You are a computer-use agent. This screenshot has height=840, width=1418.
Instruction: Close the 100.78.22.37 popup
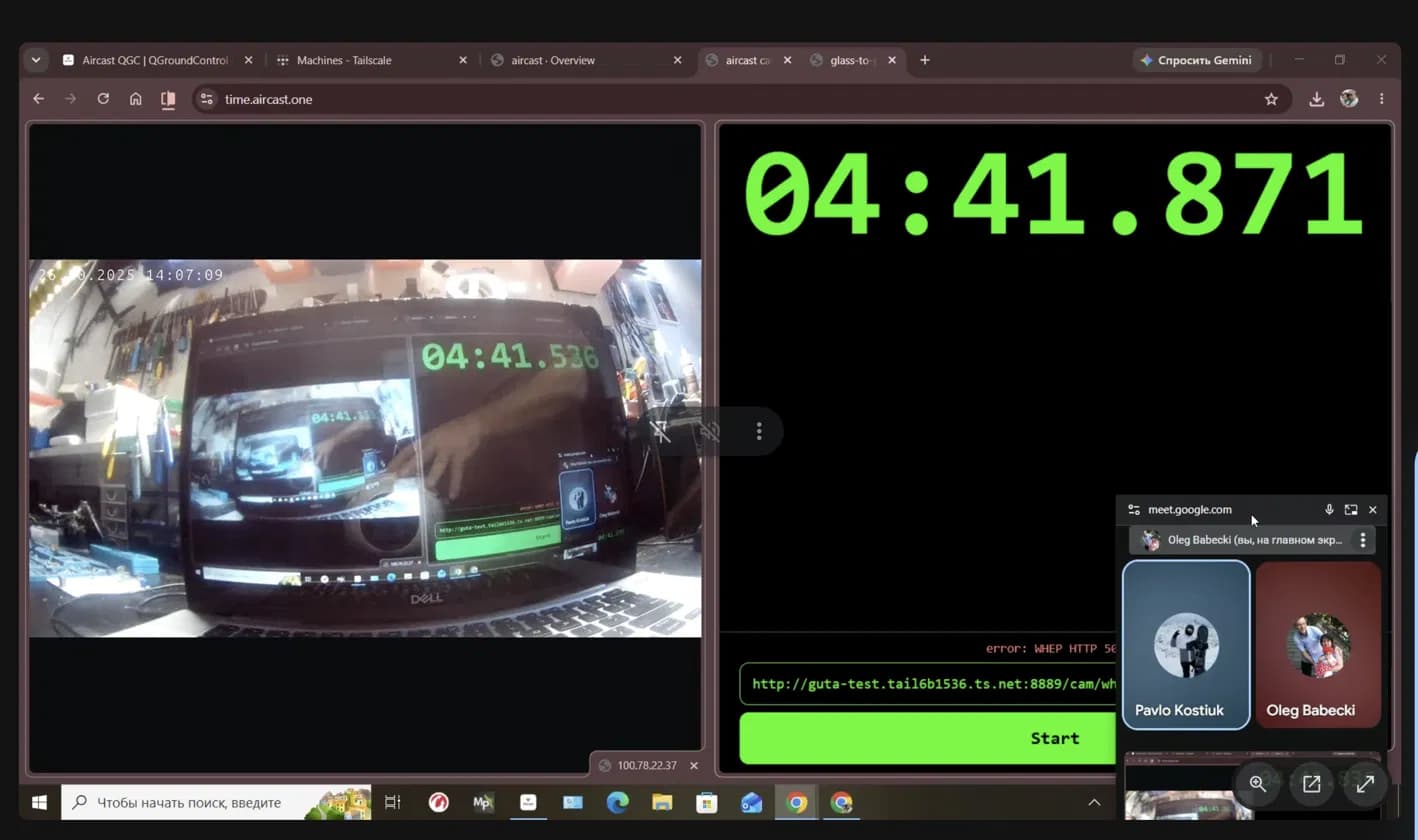694,765
